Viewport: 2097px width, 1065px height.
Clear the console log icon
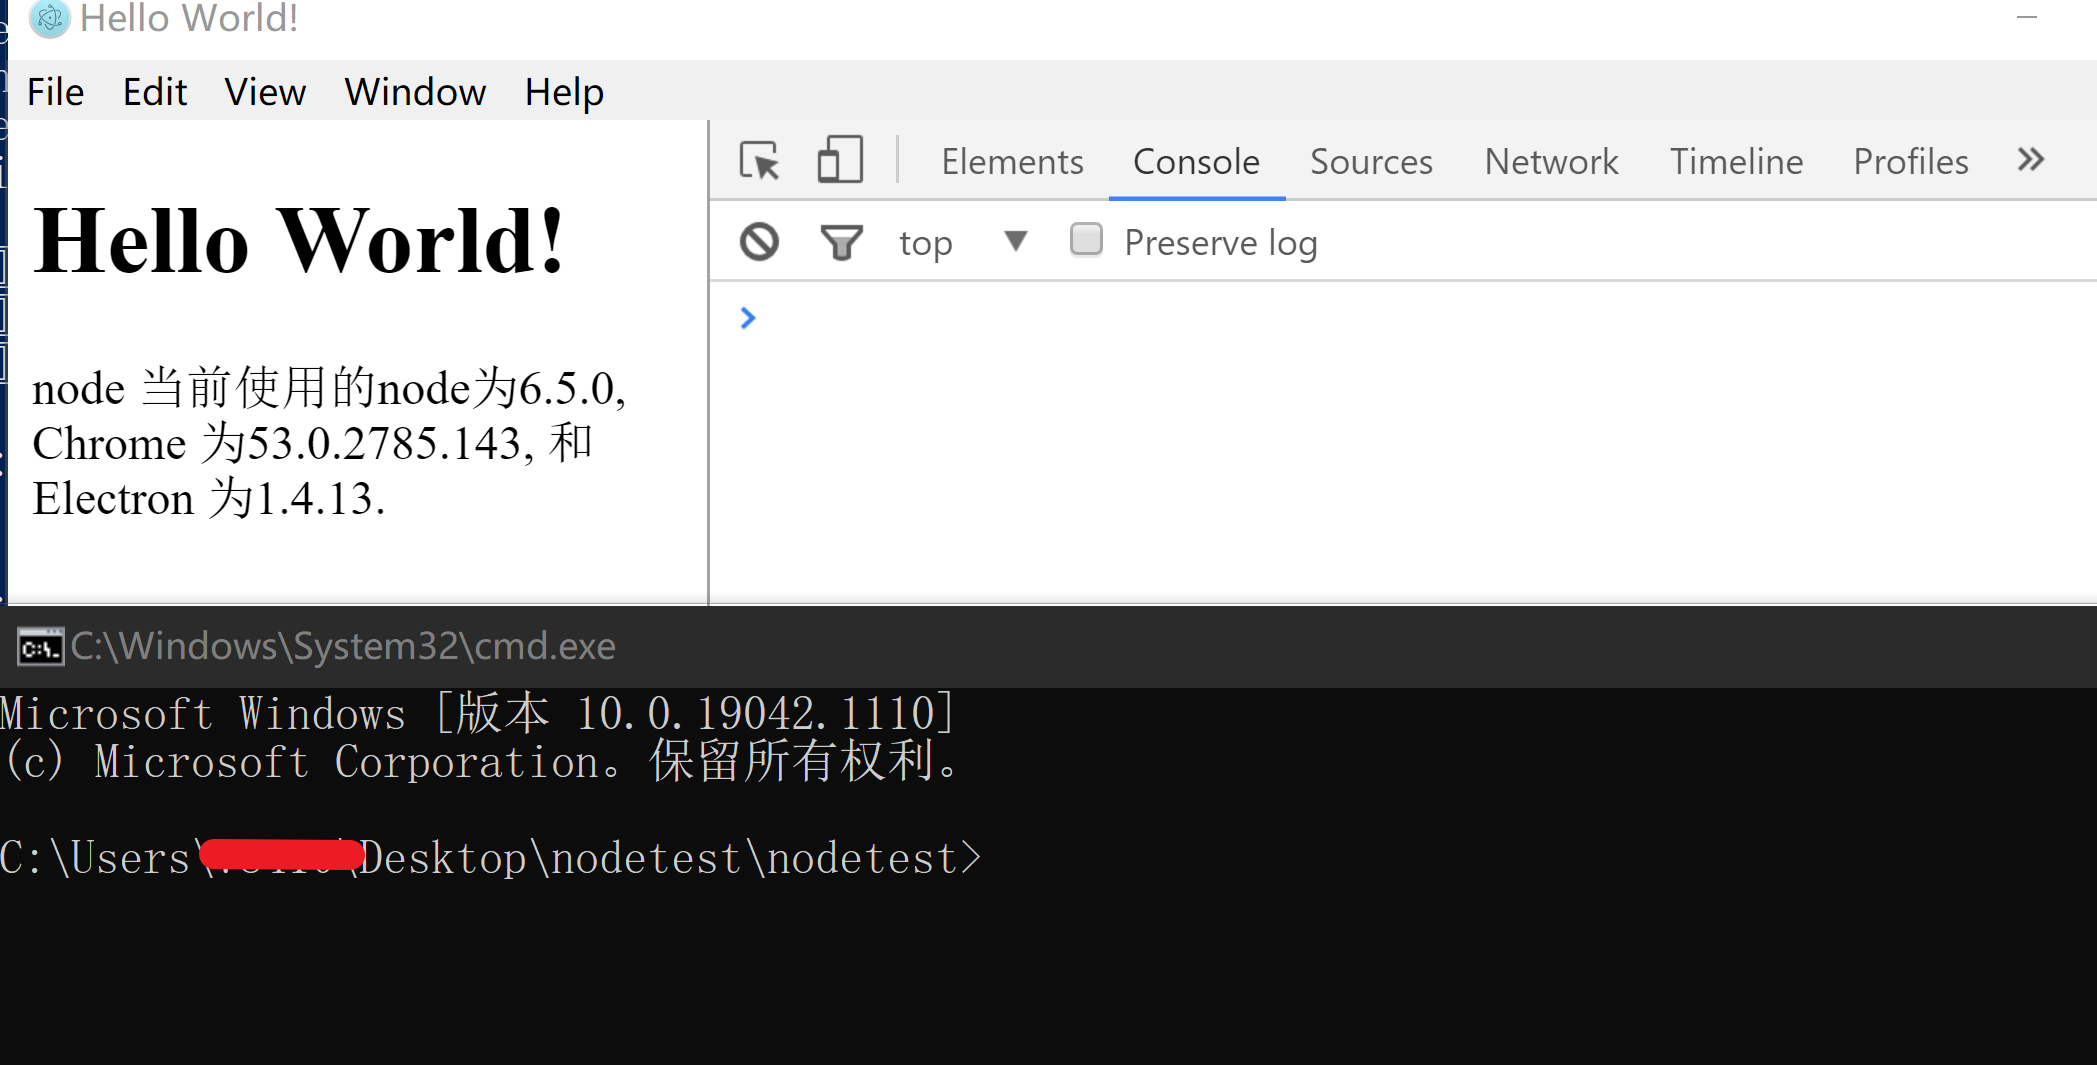[x=759, y=242]
